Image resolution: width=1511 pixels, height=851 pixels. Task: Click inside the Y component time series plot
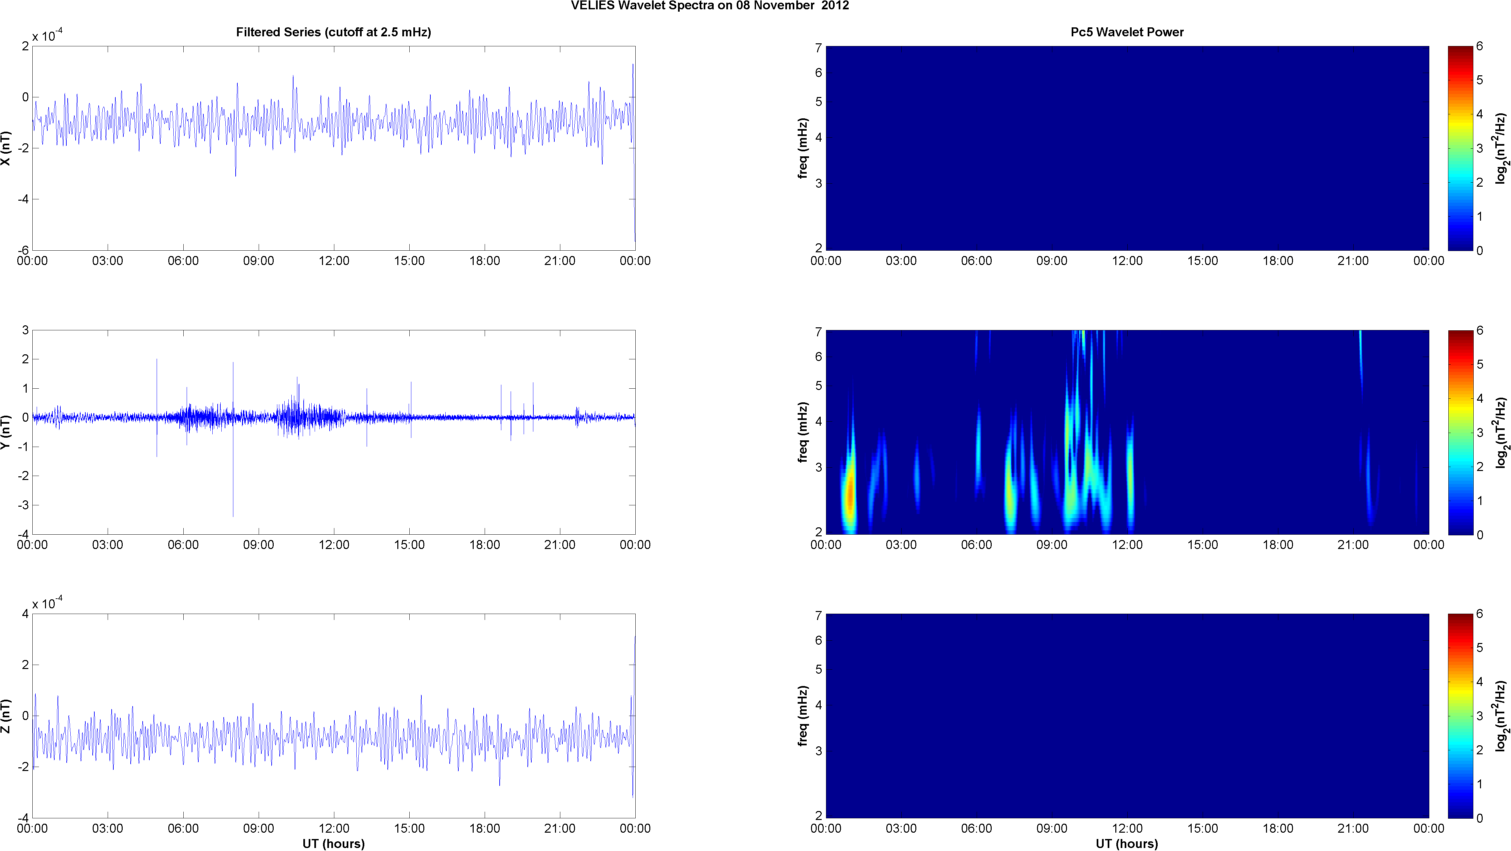tap(333, 432)
